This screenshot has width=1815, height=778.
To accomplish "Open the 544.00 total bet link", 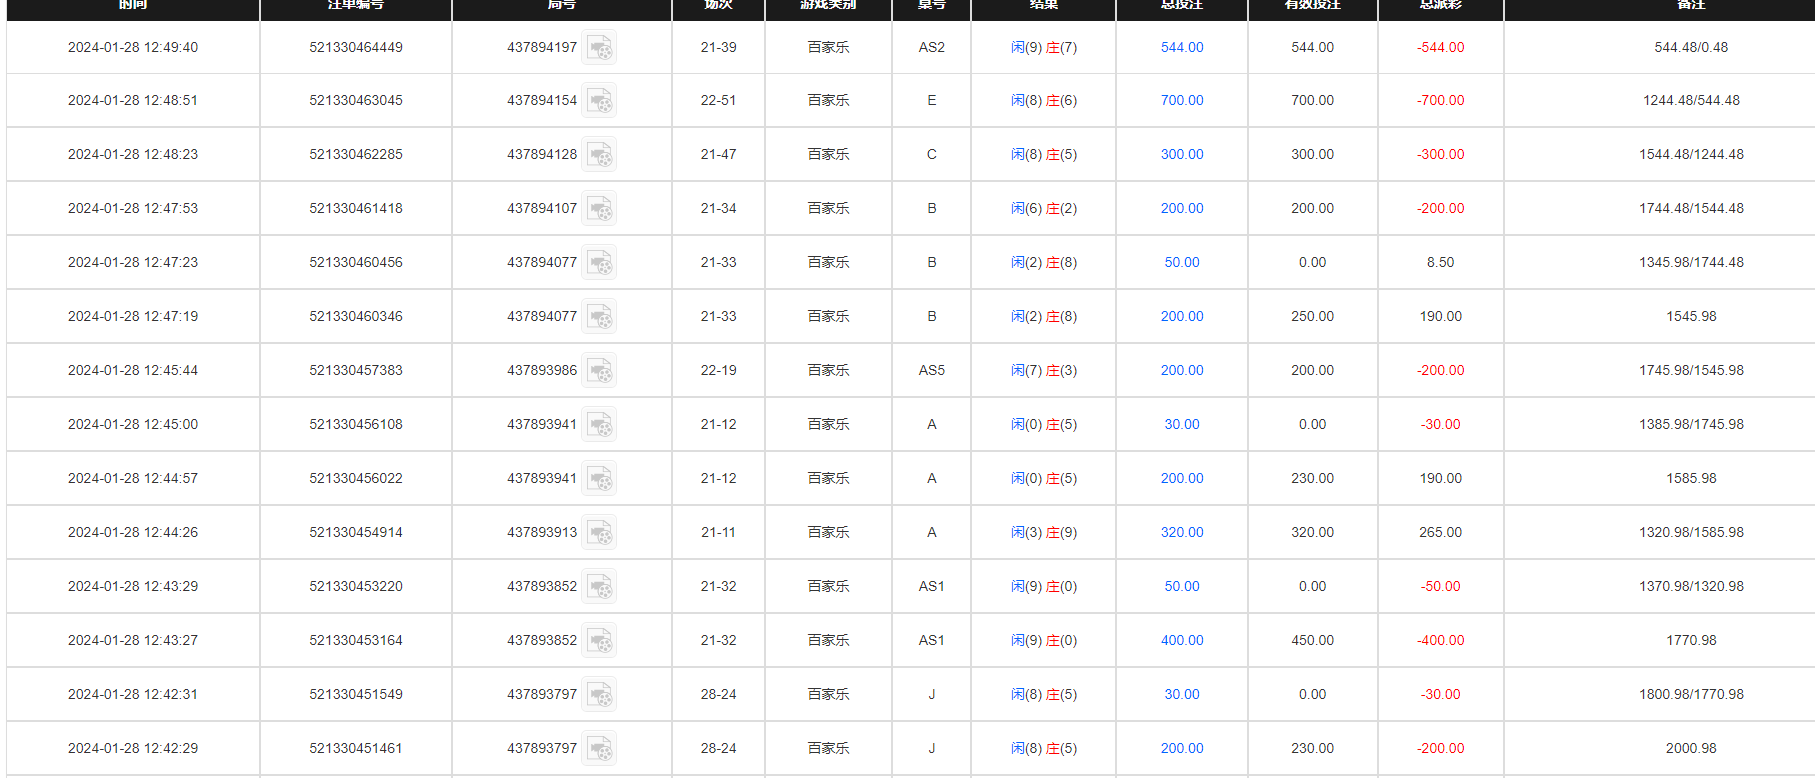I will point(1182,47).
